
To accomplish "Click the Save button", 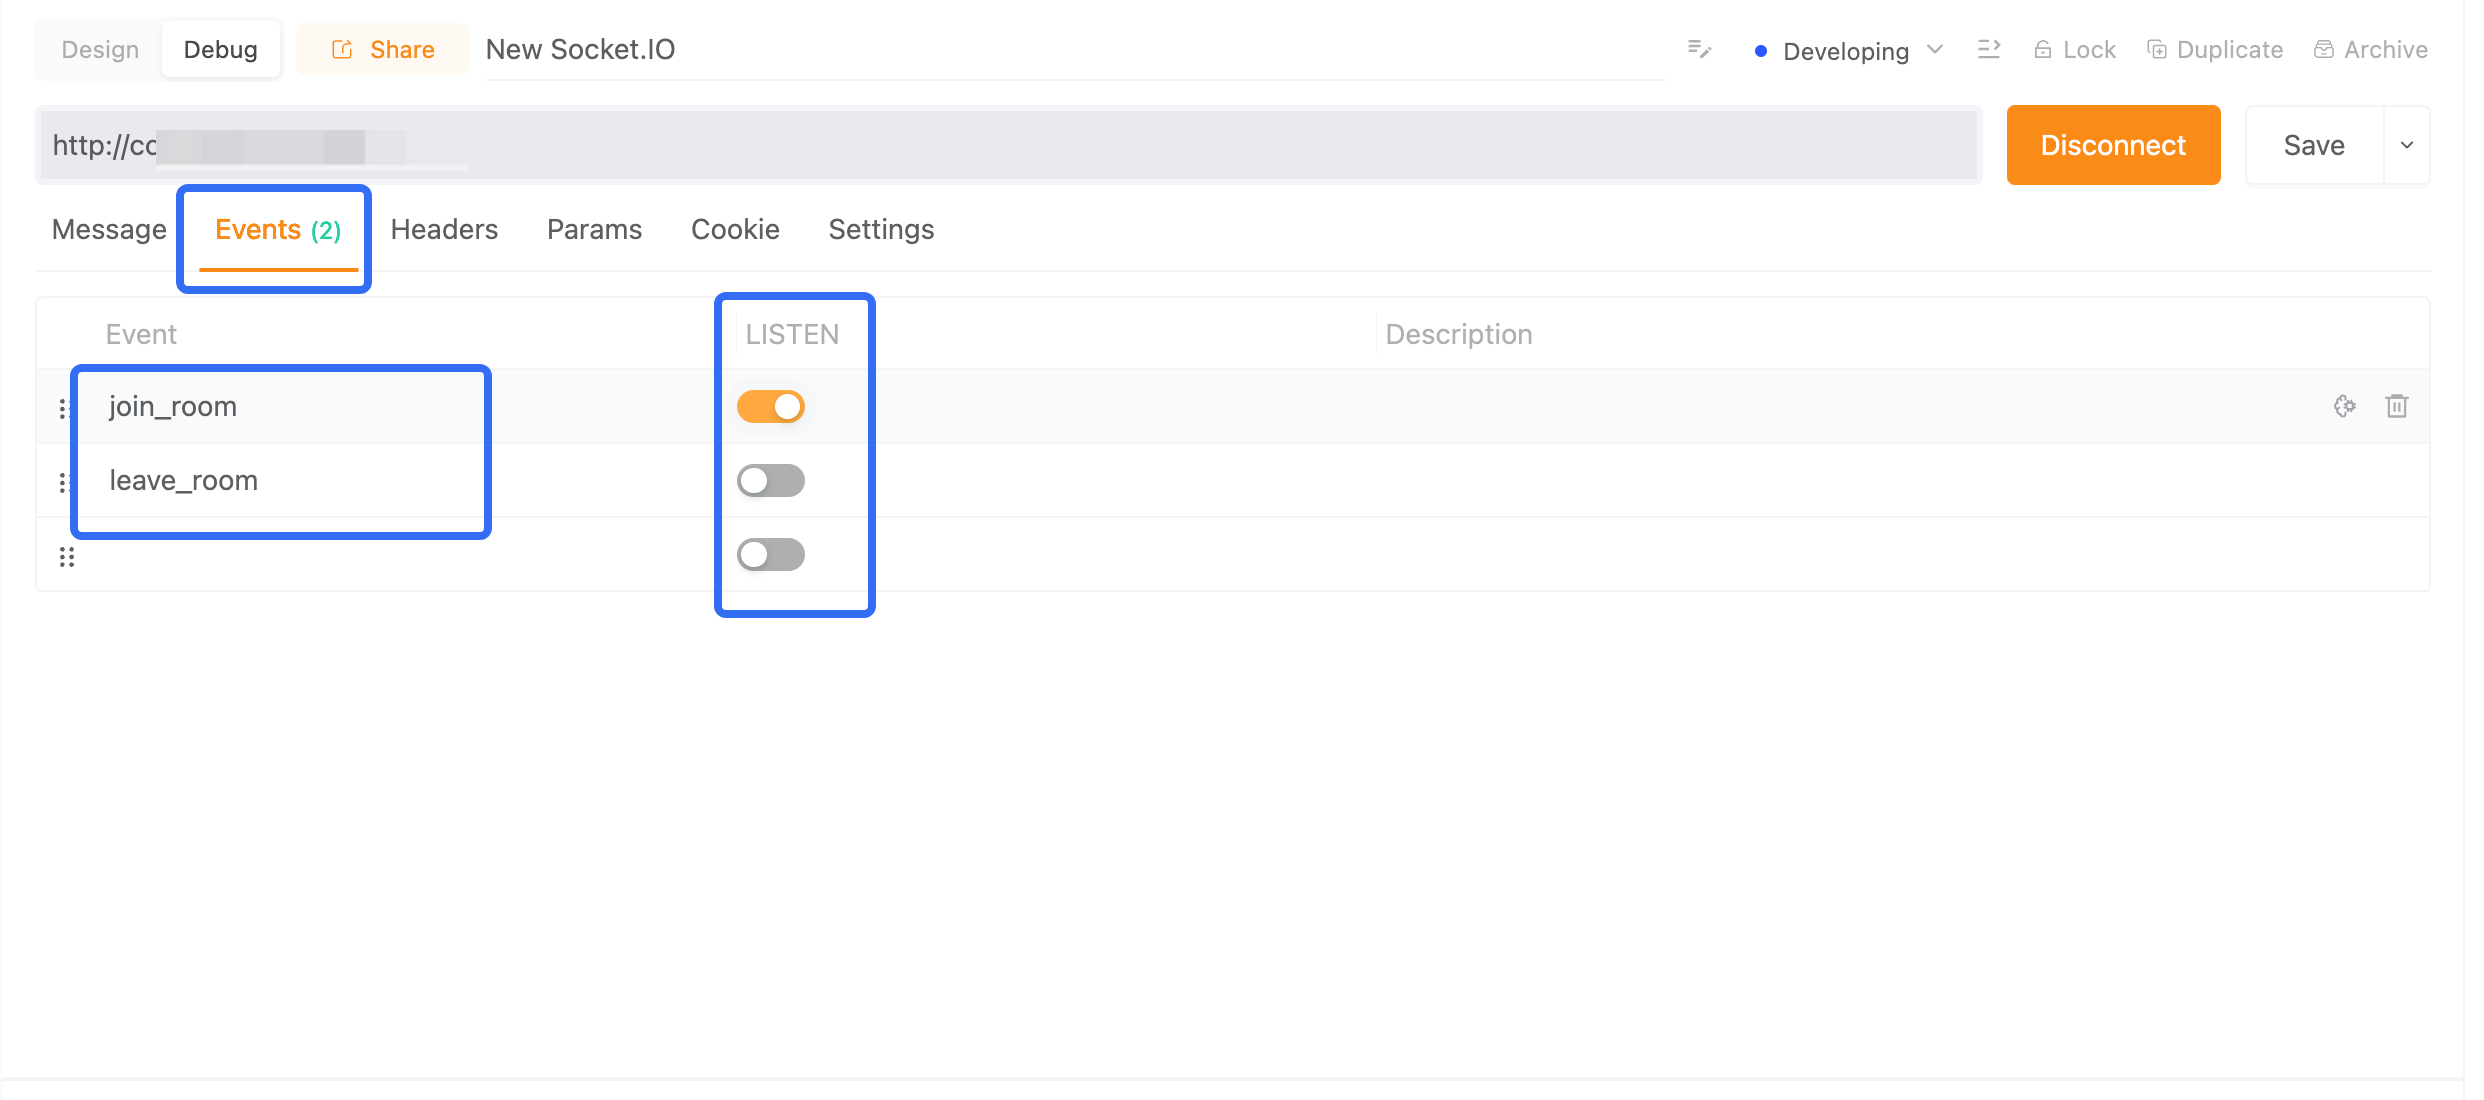I will coord(2314,144).
